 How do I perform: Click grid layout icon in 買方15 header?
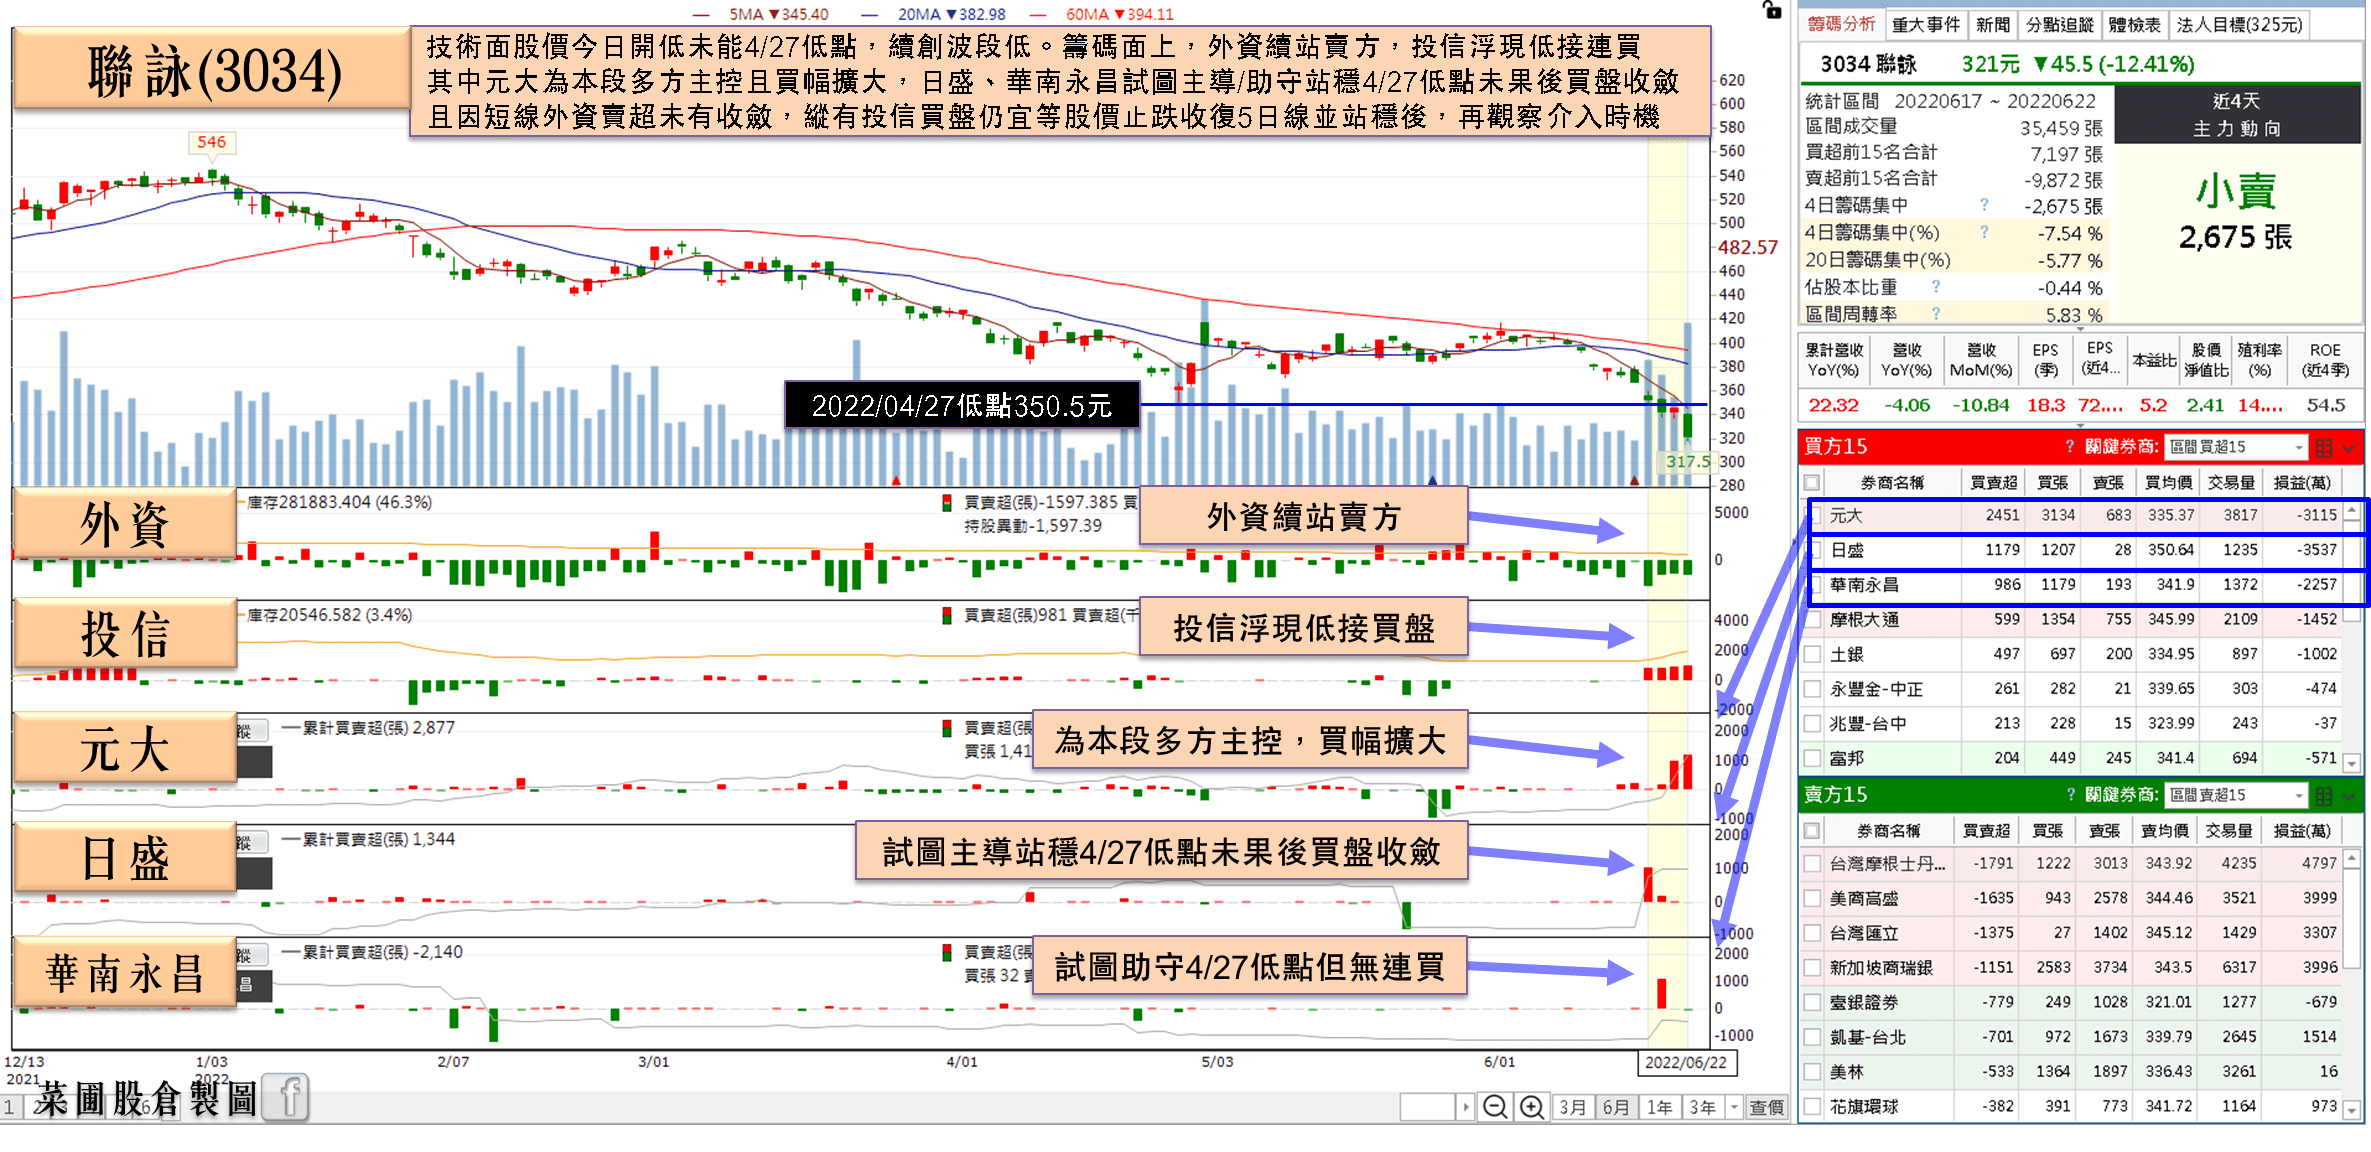click(2324, 447)
